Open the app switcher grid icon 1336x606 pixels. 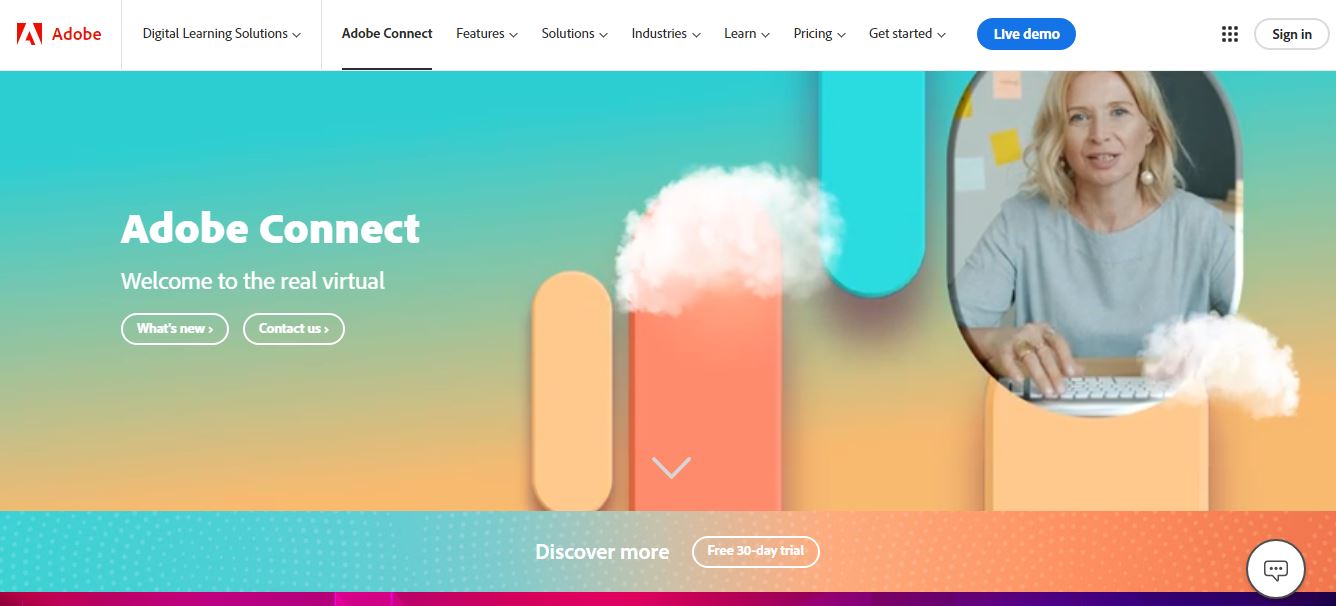click(1230, 34)
